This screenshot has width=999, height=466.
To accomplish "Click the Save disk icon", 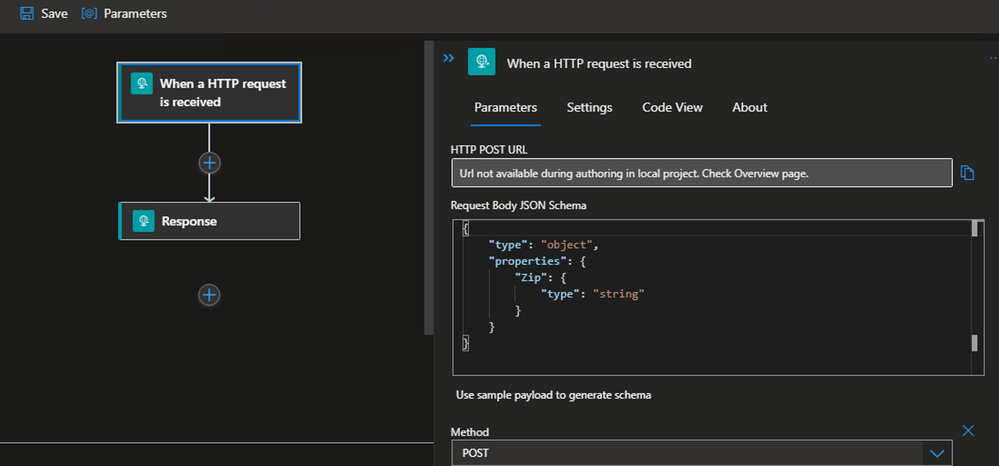I will pyautogui.click(x=27, y=14).
